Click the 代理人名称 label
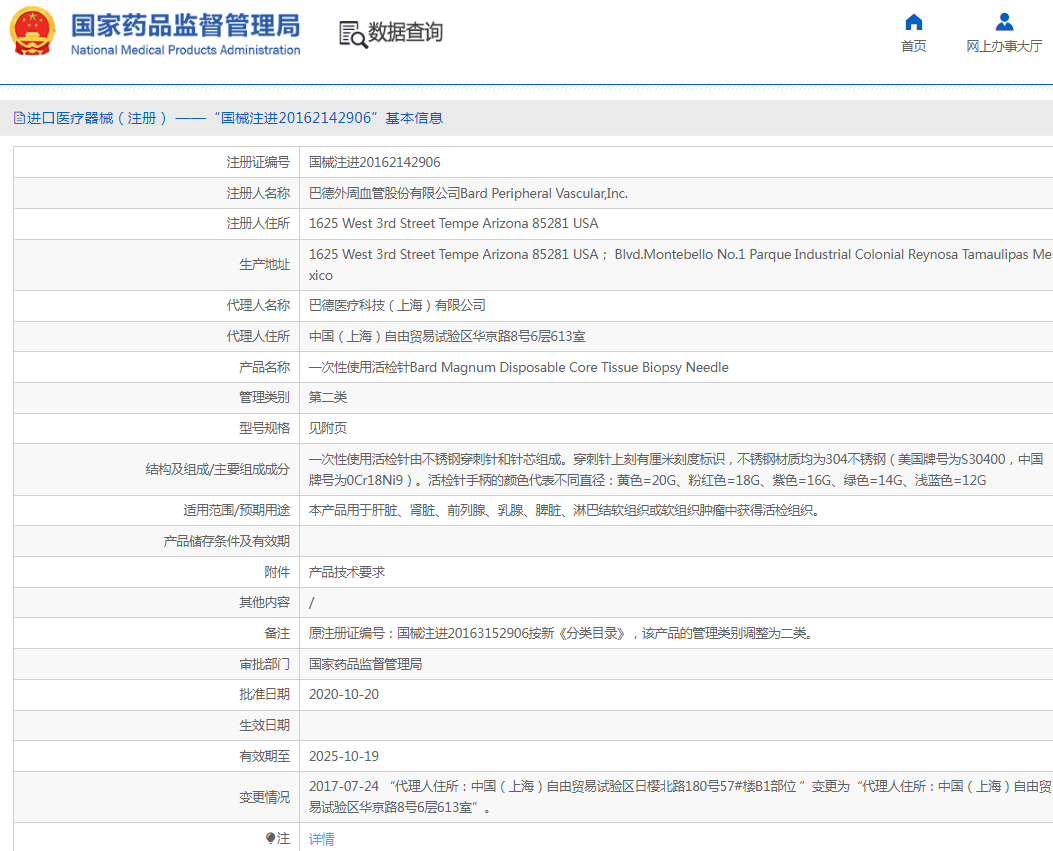Image resolution: width=1053 pixels, height=851 pixels. pos(258,306)
